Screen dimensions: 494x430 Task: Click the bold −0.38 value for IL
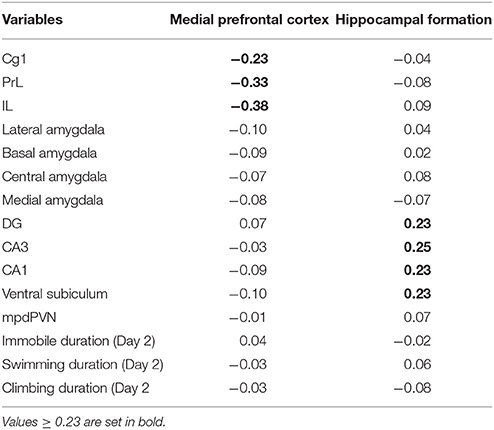point(249,106)
